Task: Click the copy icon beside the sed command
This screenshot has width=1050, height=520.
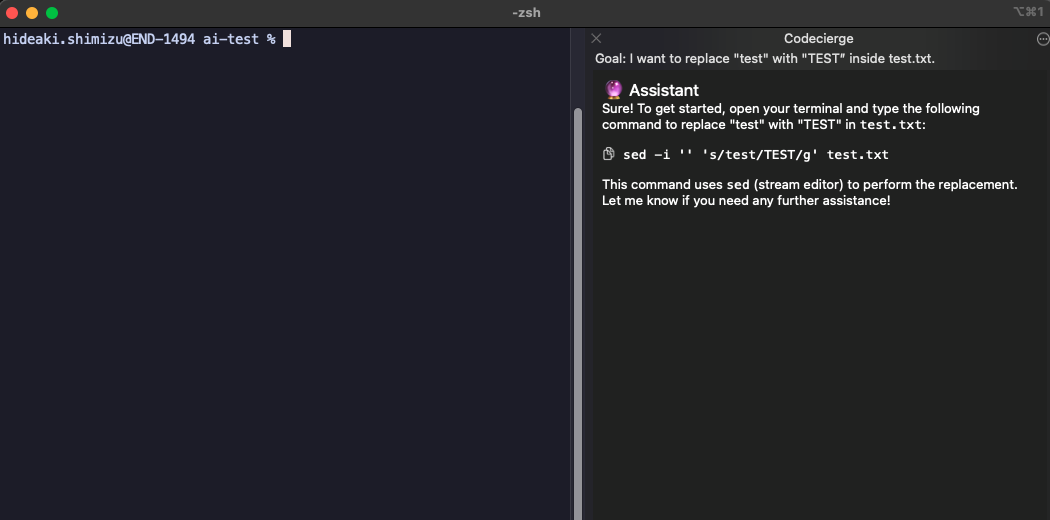Action: point(608,154)
